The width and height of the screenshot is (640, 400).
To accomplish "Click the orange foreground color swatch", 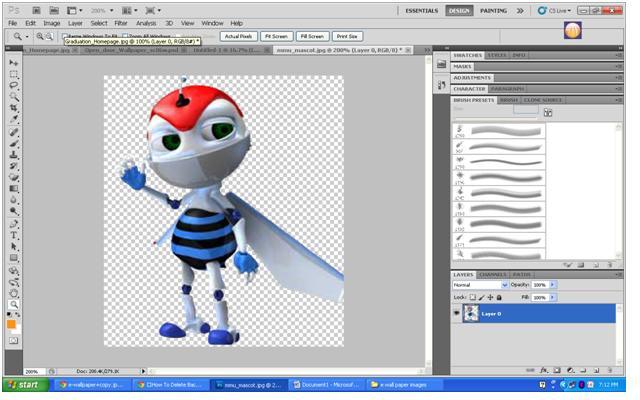I will tap(11, 324).
